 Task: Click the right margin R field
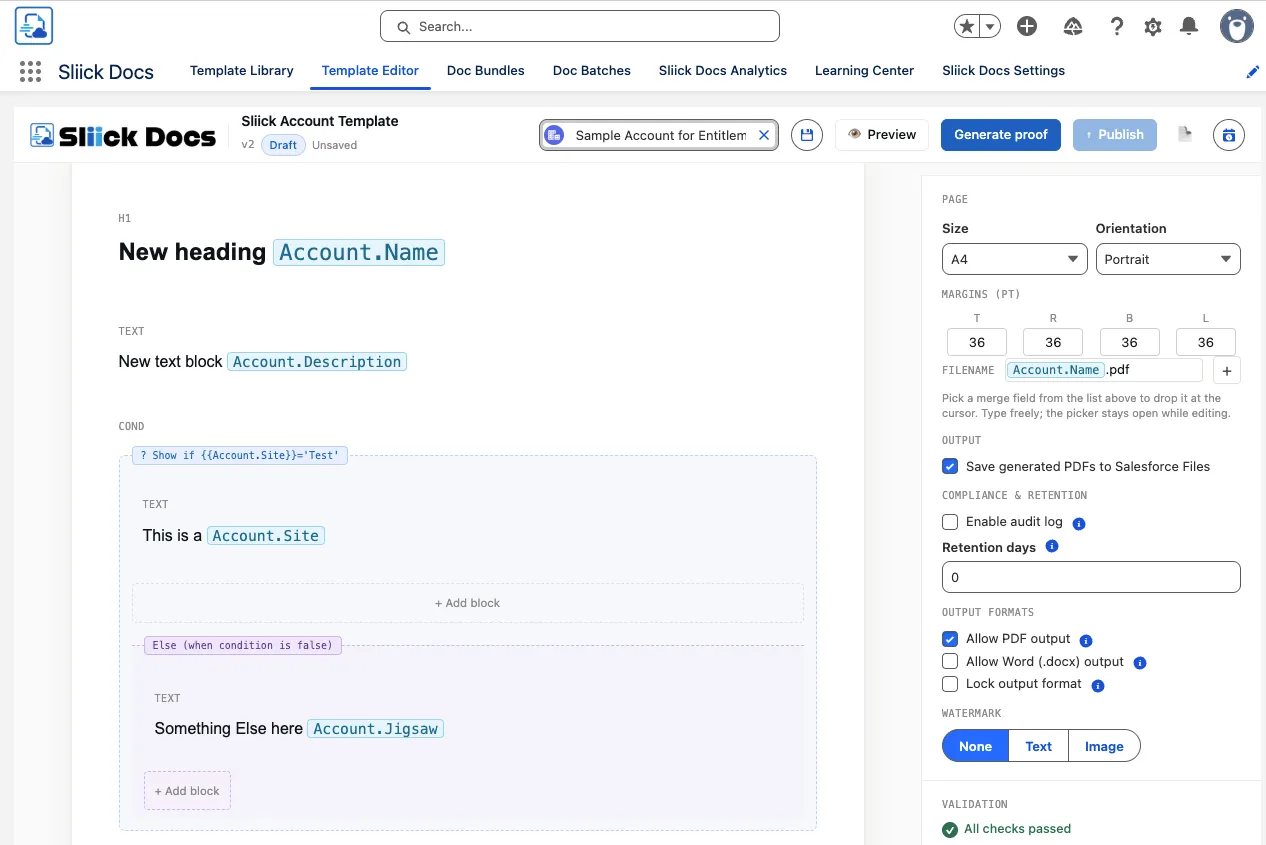click(1053, 342)
